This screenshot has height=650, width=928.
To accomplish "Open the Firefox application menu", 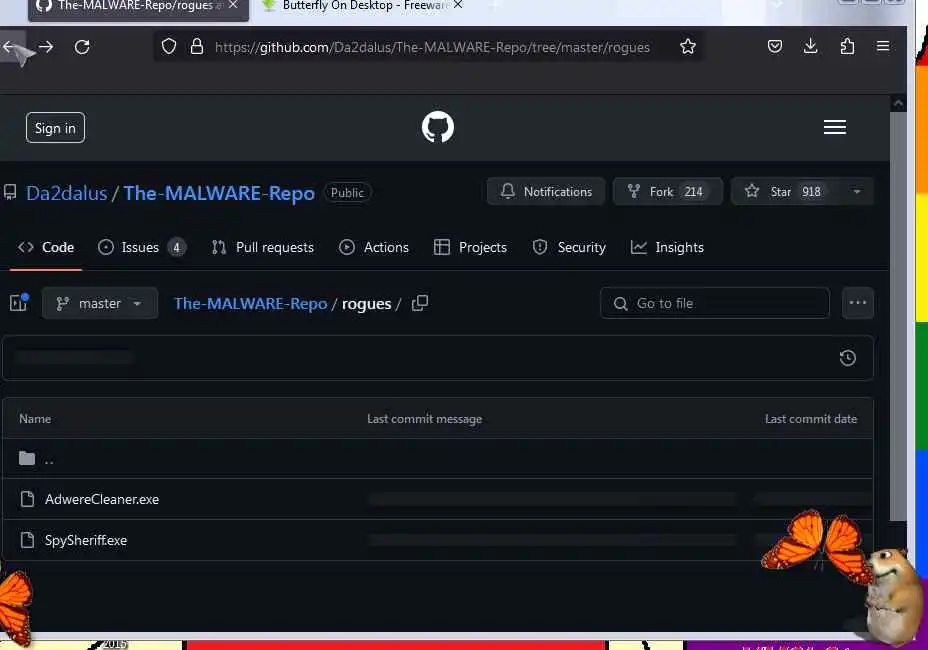I will pyautogui.click(x=883, y=46).
